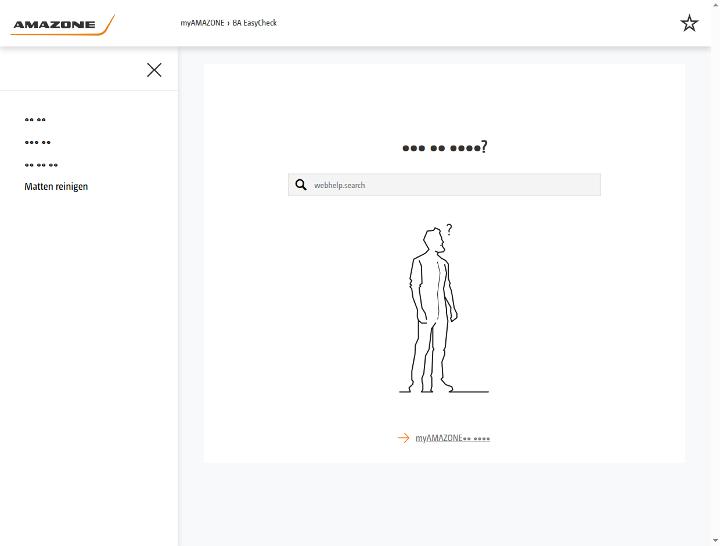Screen dimensions: 720x546
Task: Select the second dotted sidebar entry
Action: click(x=38, y=142)
